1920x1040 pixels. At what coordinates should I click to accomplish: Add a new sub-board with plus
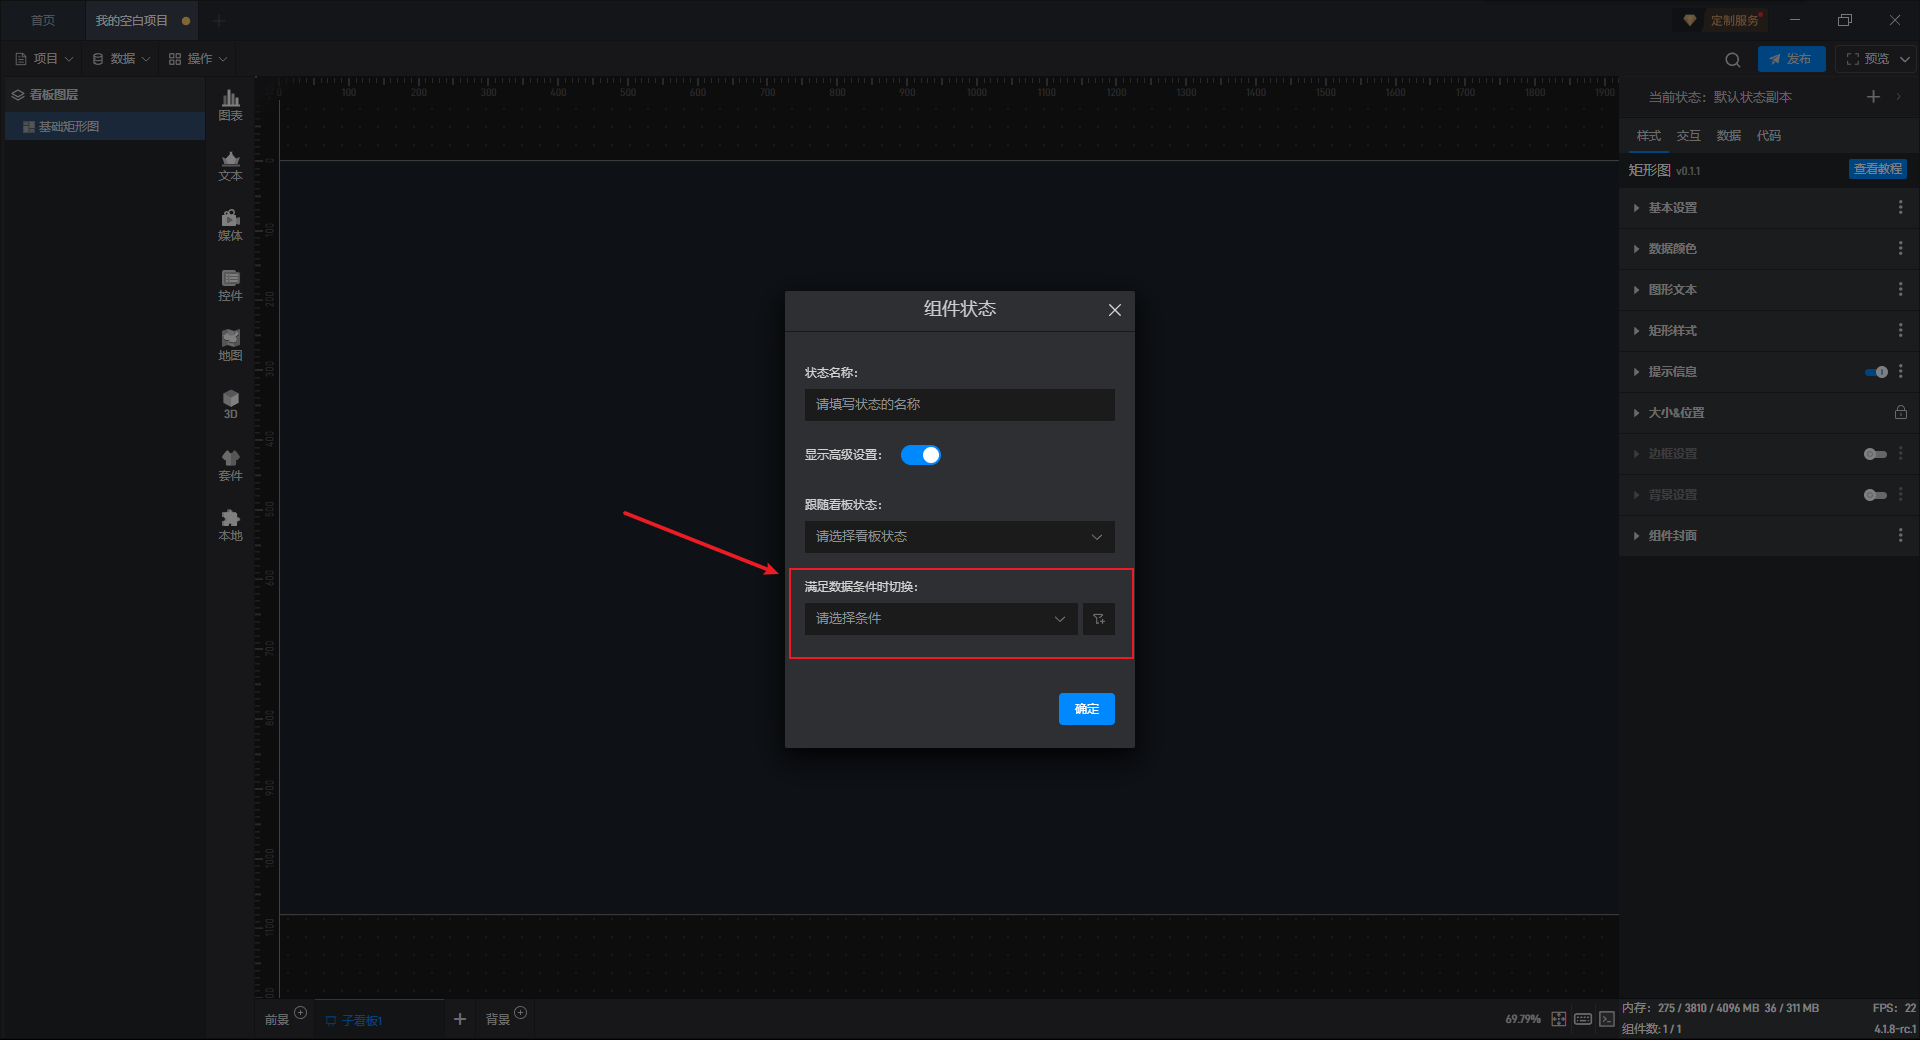pos(460,1019)
